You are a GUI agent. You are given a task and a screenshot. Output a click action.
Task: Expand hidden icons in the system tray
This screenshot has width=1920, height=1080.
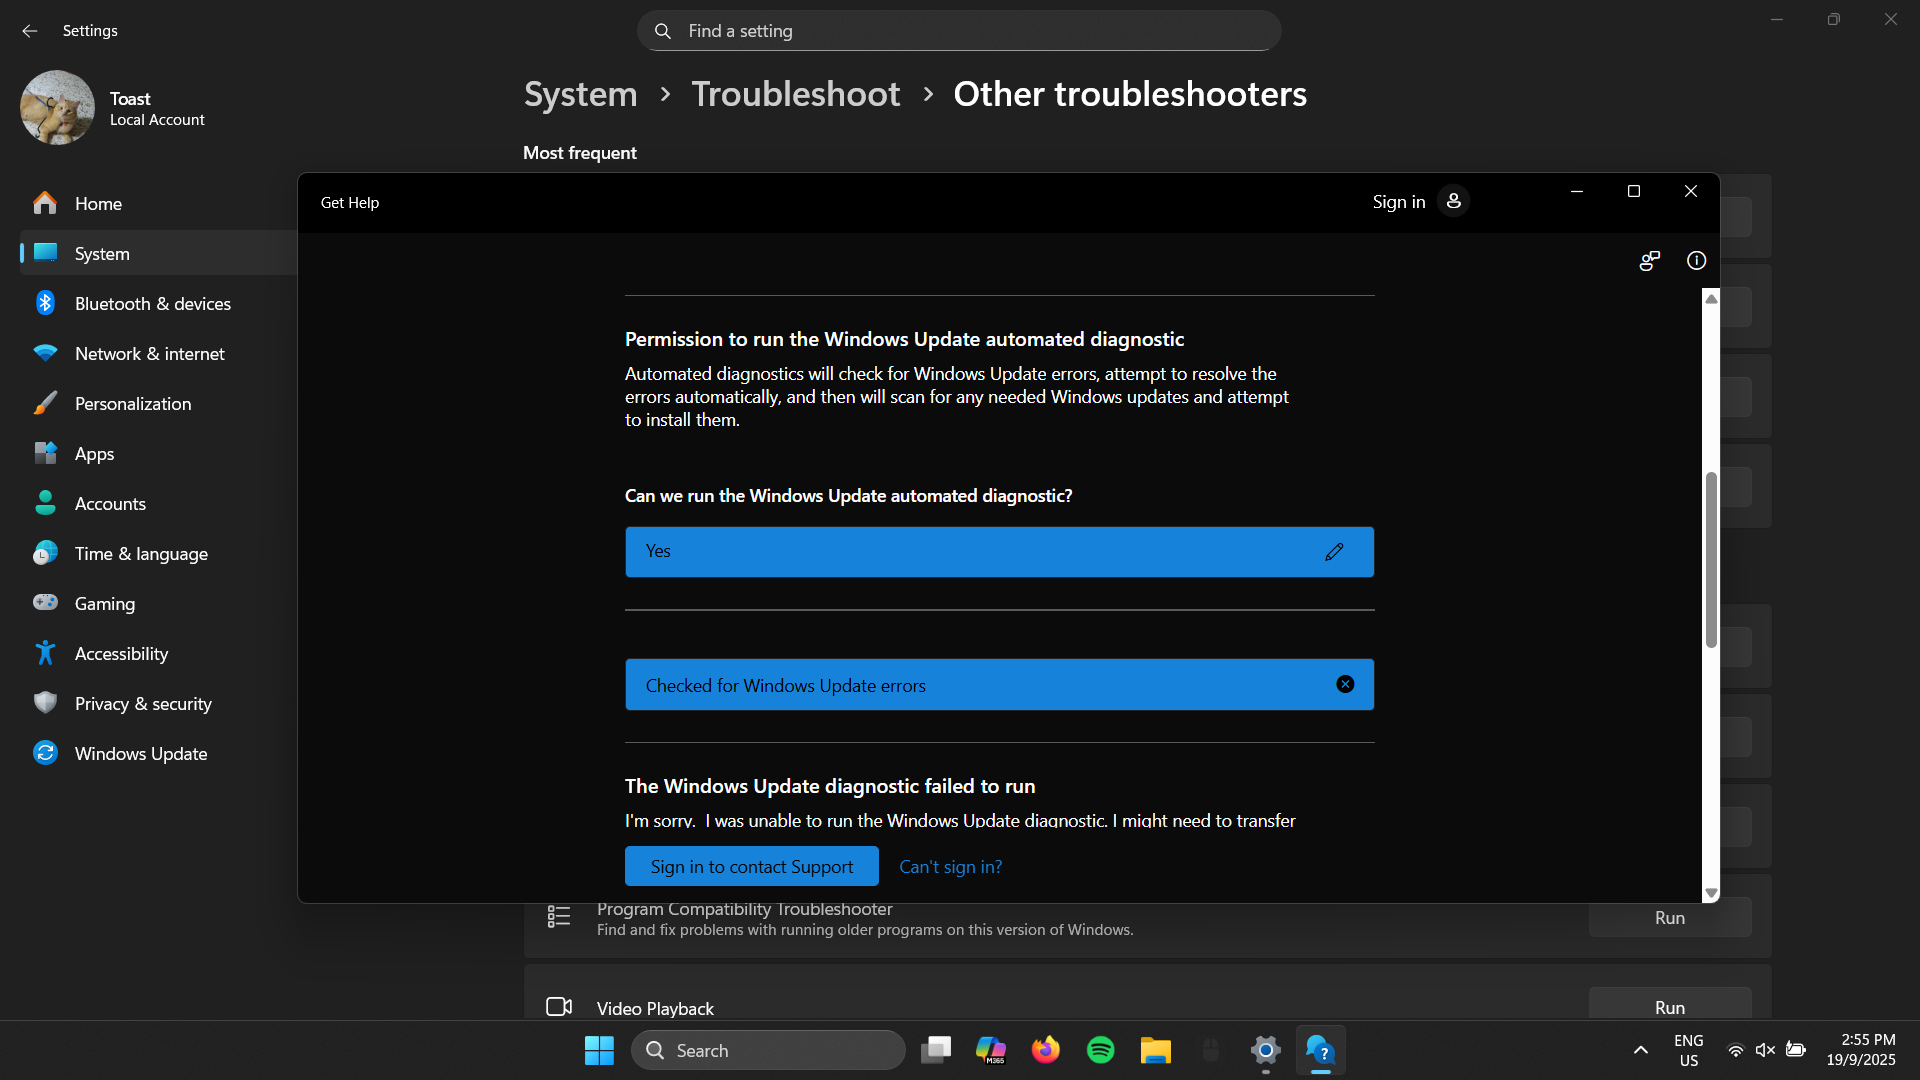point(1640,1050)
